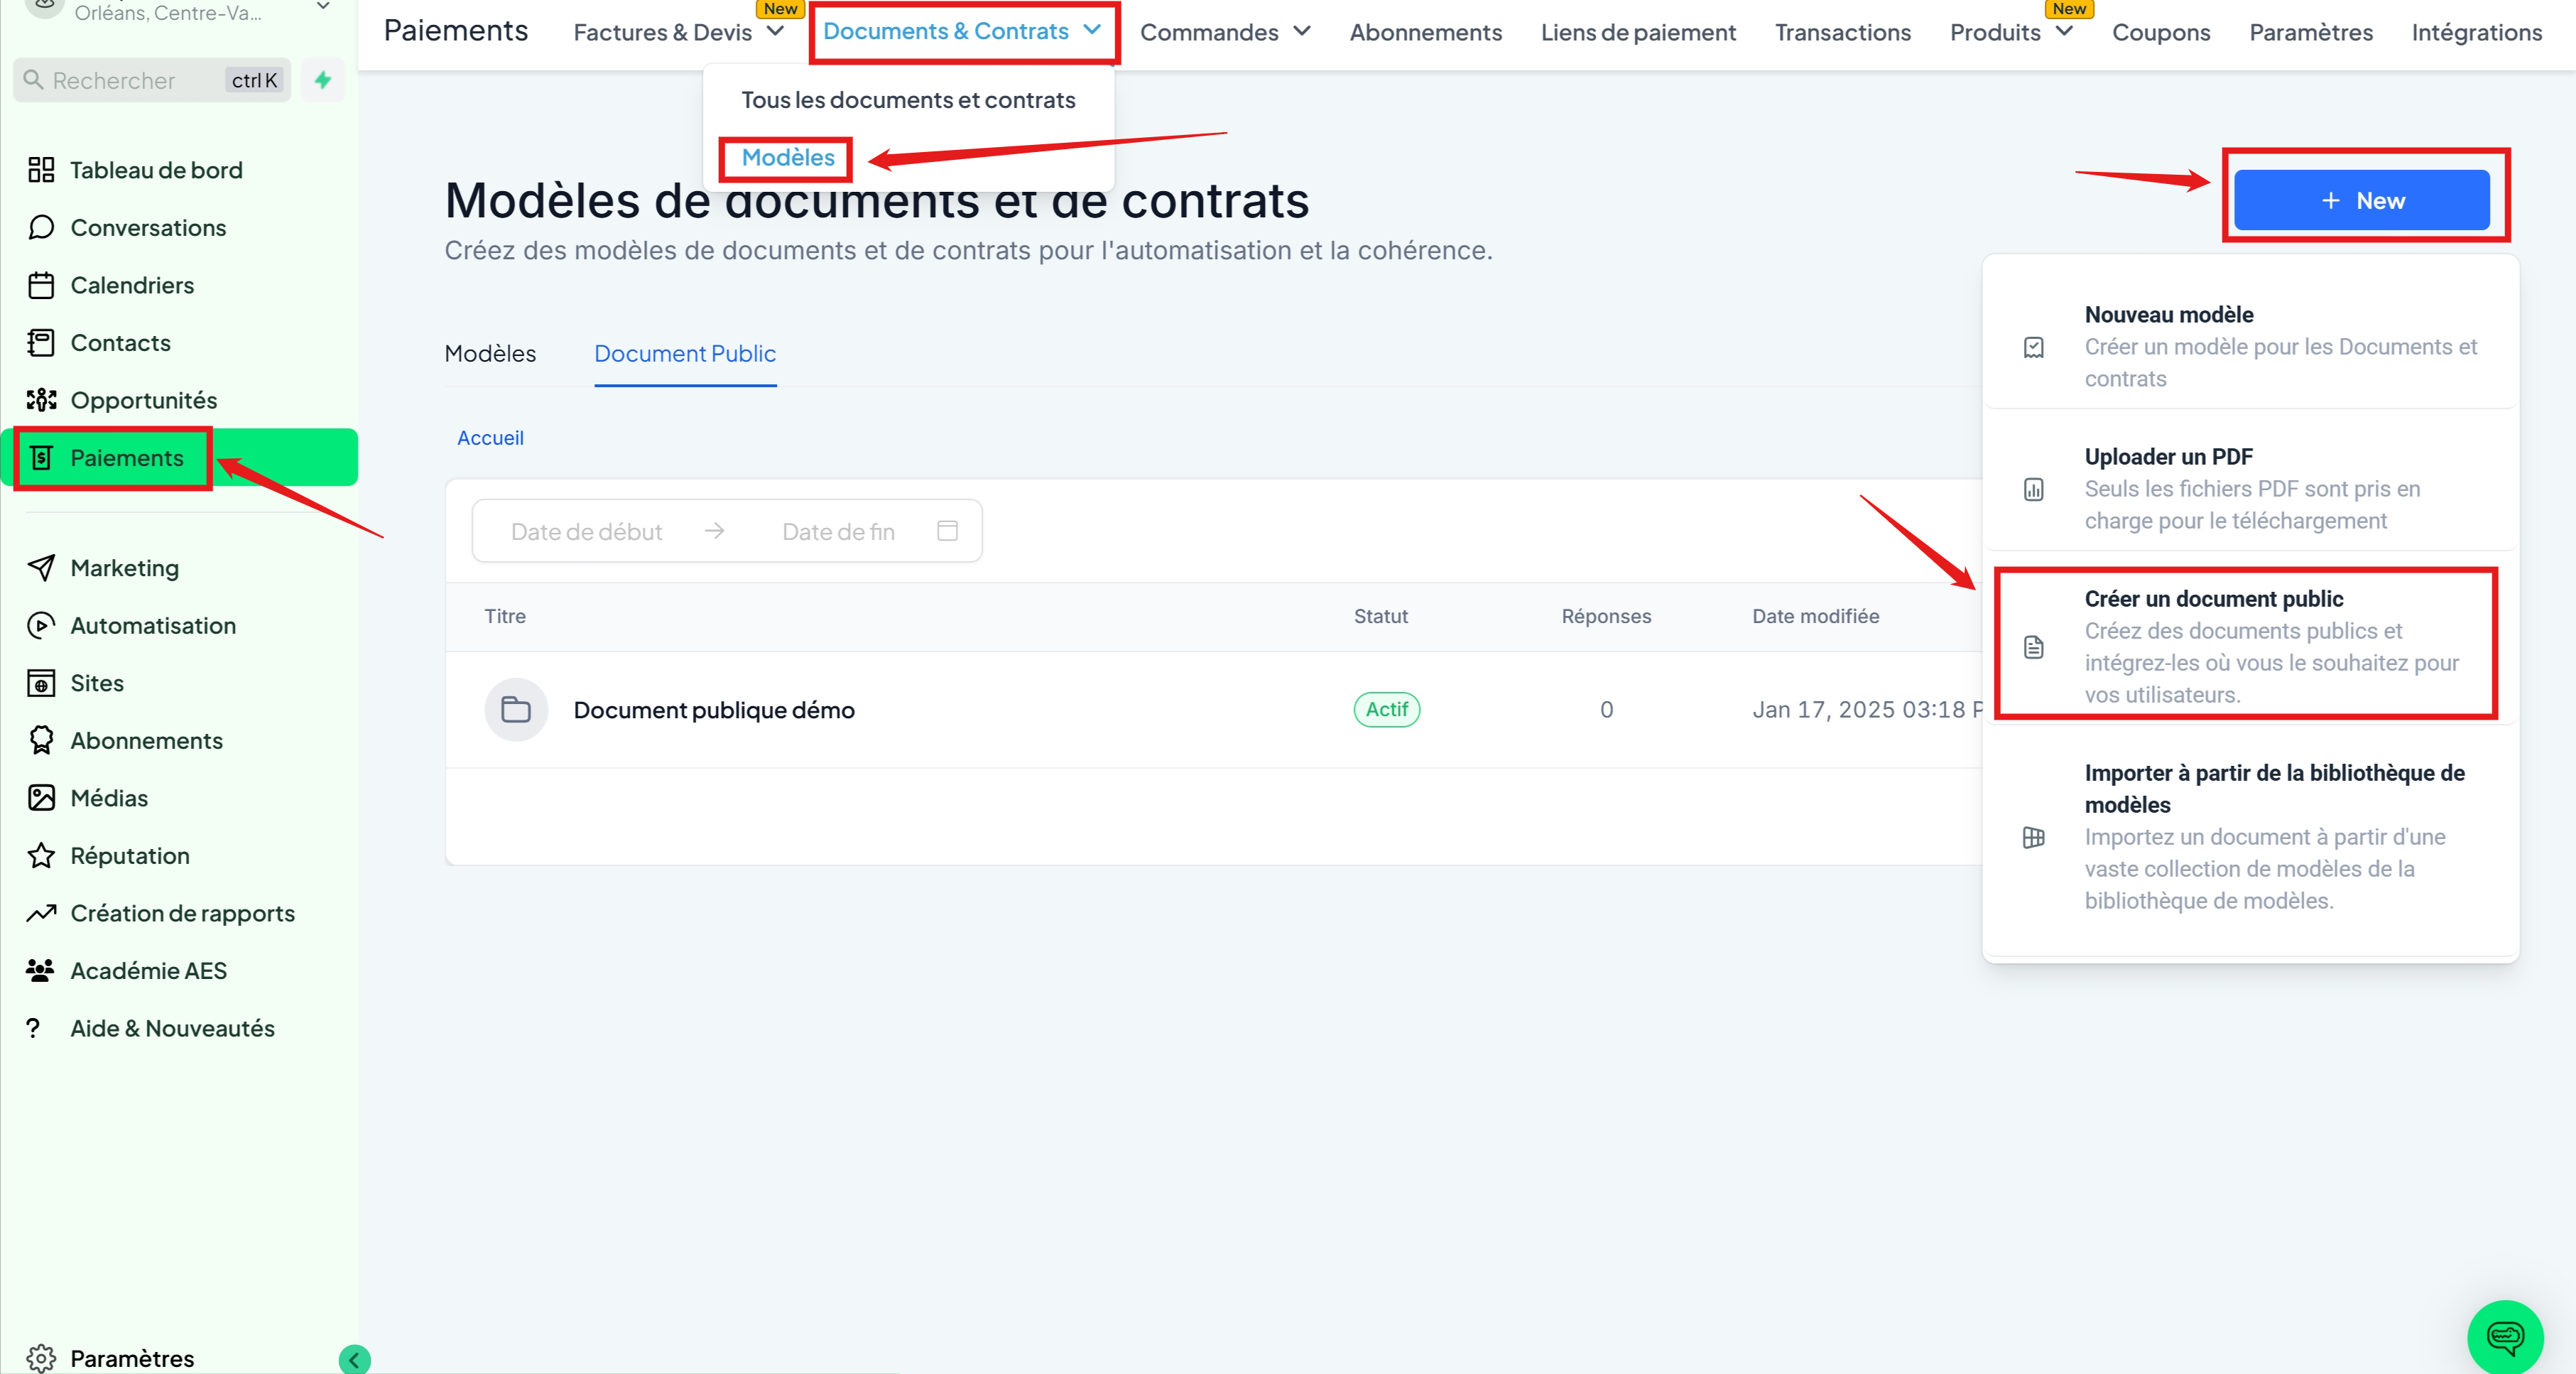Open the Marketing paper plane icon
This screenshot has width=2576, height=1374.
(41, 568)
